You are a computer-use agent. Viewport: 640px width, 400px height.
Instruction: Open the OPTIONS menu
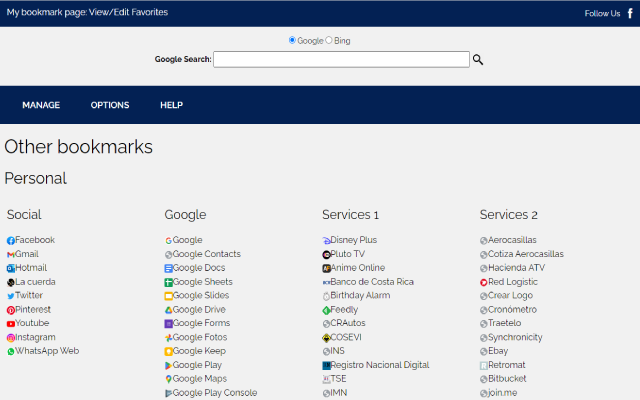point(110,105)
